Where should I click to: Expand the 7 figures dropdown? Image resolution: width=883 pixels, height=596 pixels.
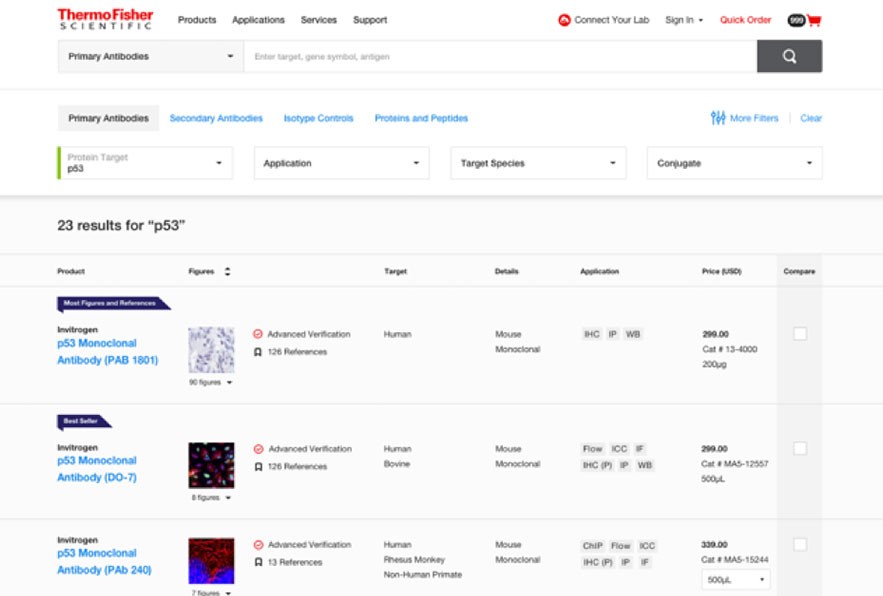tap(211, 593)
